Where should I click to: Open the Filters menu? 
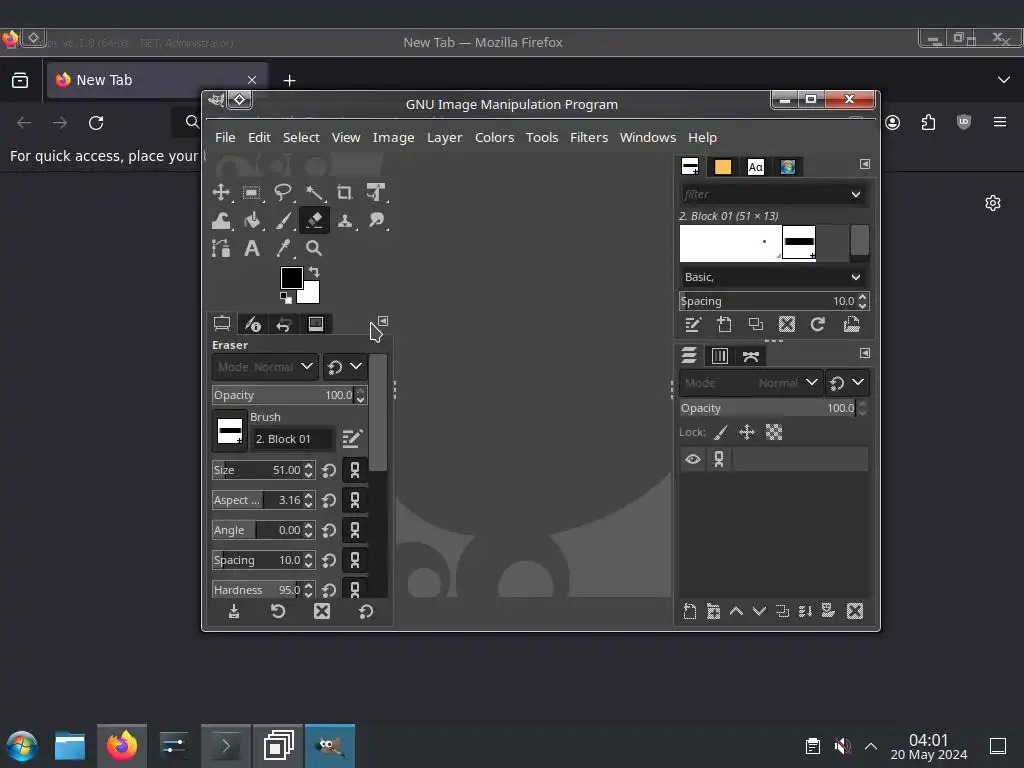click(x=588, y=138)
